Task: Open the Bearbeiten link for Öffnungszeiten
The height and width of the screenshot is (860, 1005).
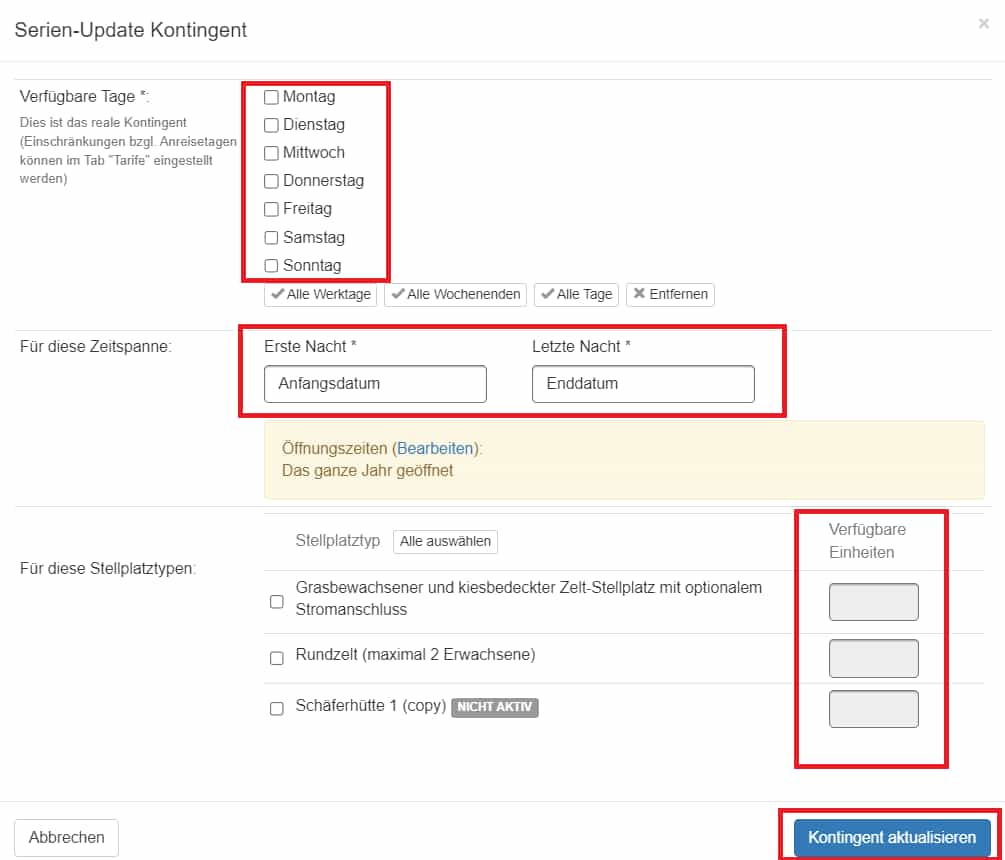Action: pyautogui.click(x=435, y=449)
